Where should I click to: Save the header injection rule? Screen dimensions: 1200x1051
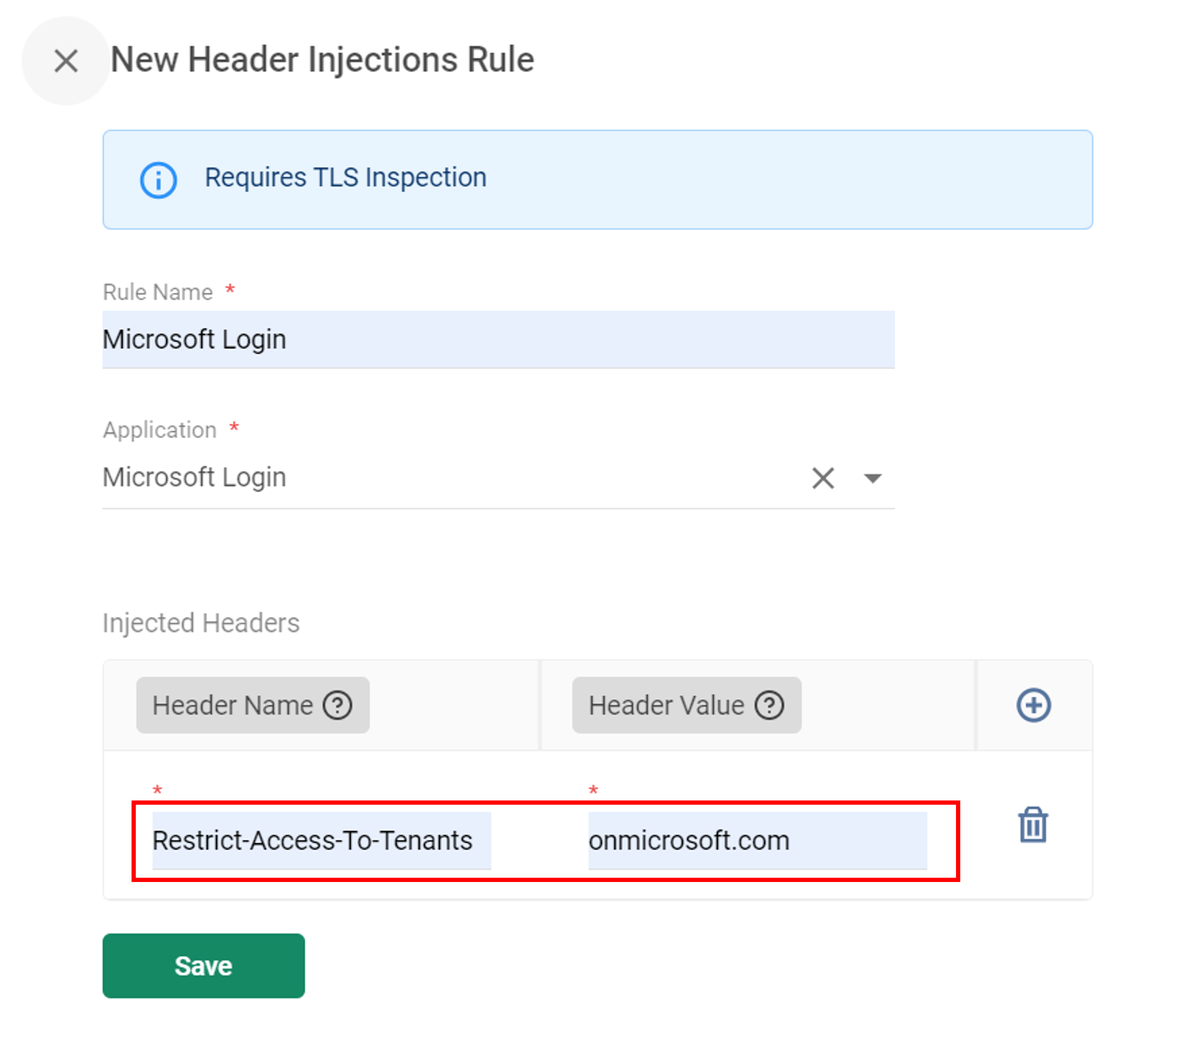(204, 966)
